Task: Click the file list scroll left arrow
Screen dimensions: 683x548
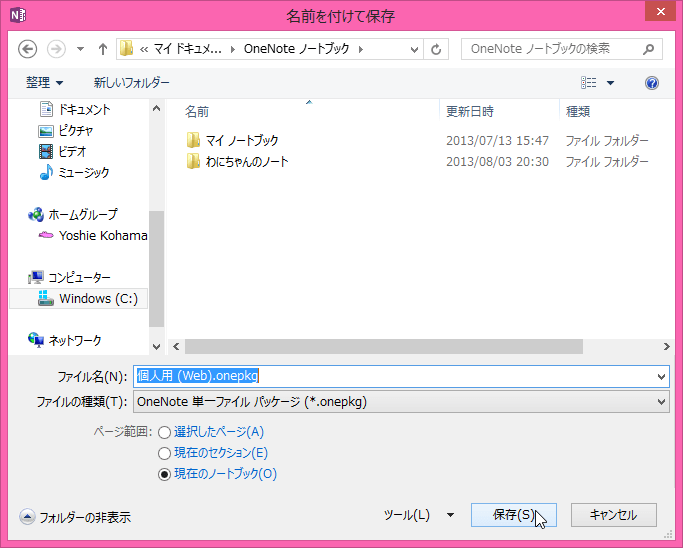Action: 176,347
